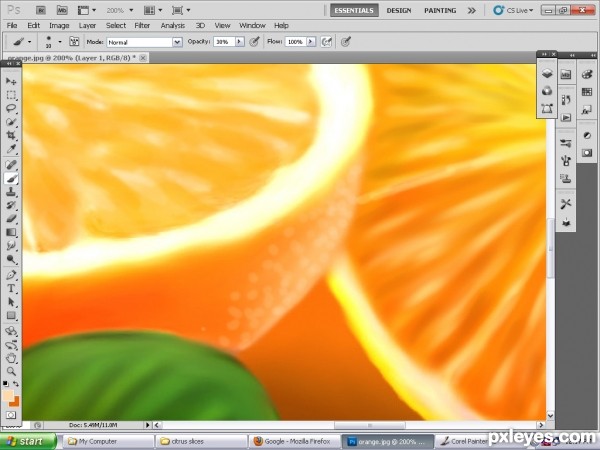The width and height of the screenshot is (600, 450).
Task: Select the Move tool
Action: coord(11,81)
